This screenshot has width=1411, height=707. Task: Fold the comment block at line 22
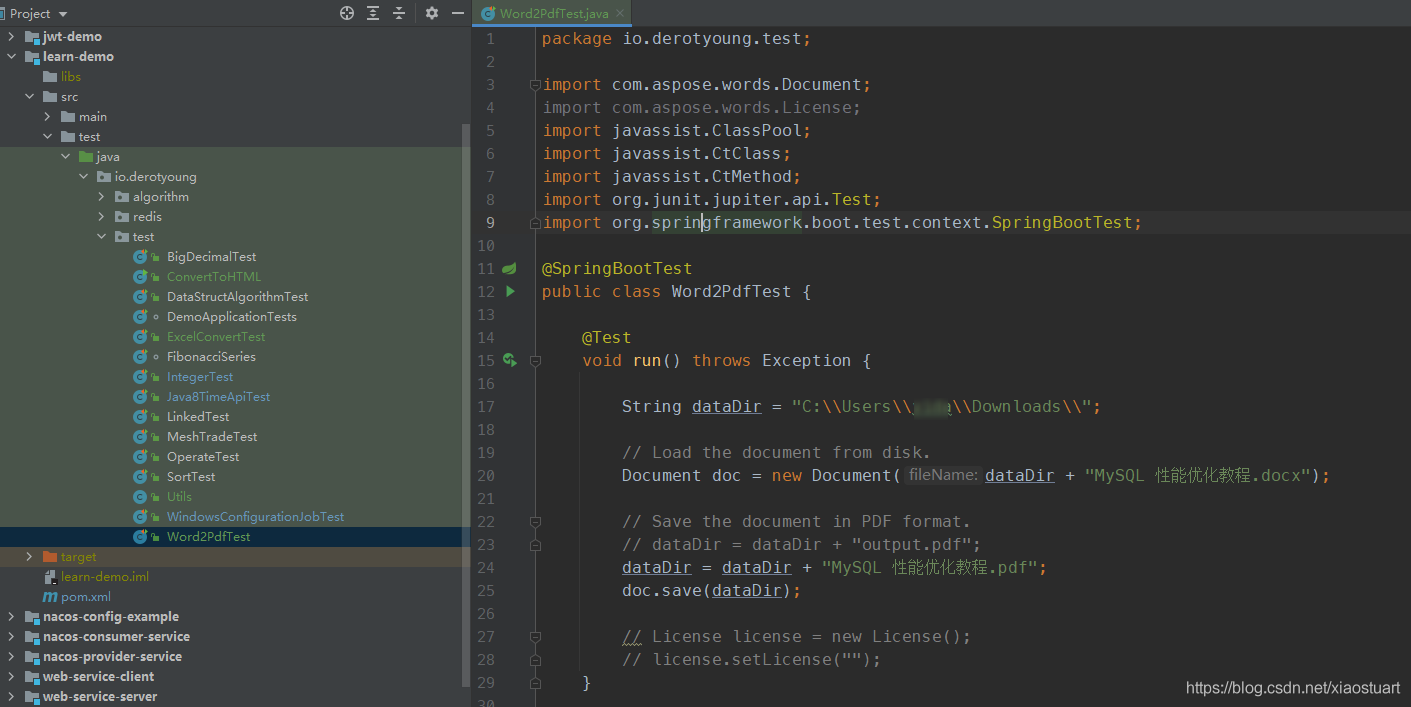pos(535,522)
